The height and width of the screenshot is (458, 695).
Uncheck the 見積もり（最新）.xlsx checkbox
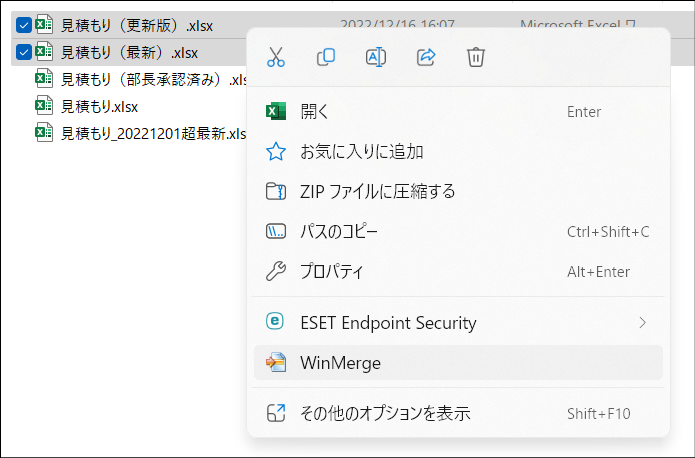[23, 52]
